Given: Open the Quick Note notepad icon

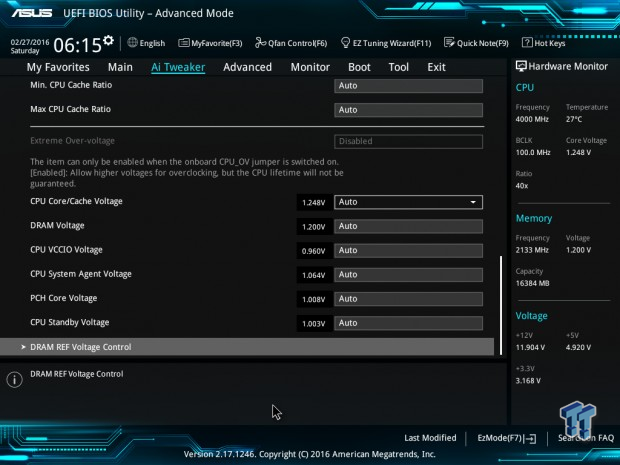Looking at the screenshot, I should [449, 42].
